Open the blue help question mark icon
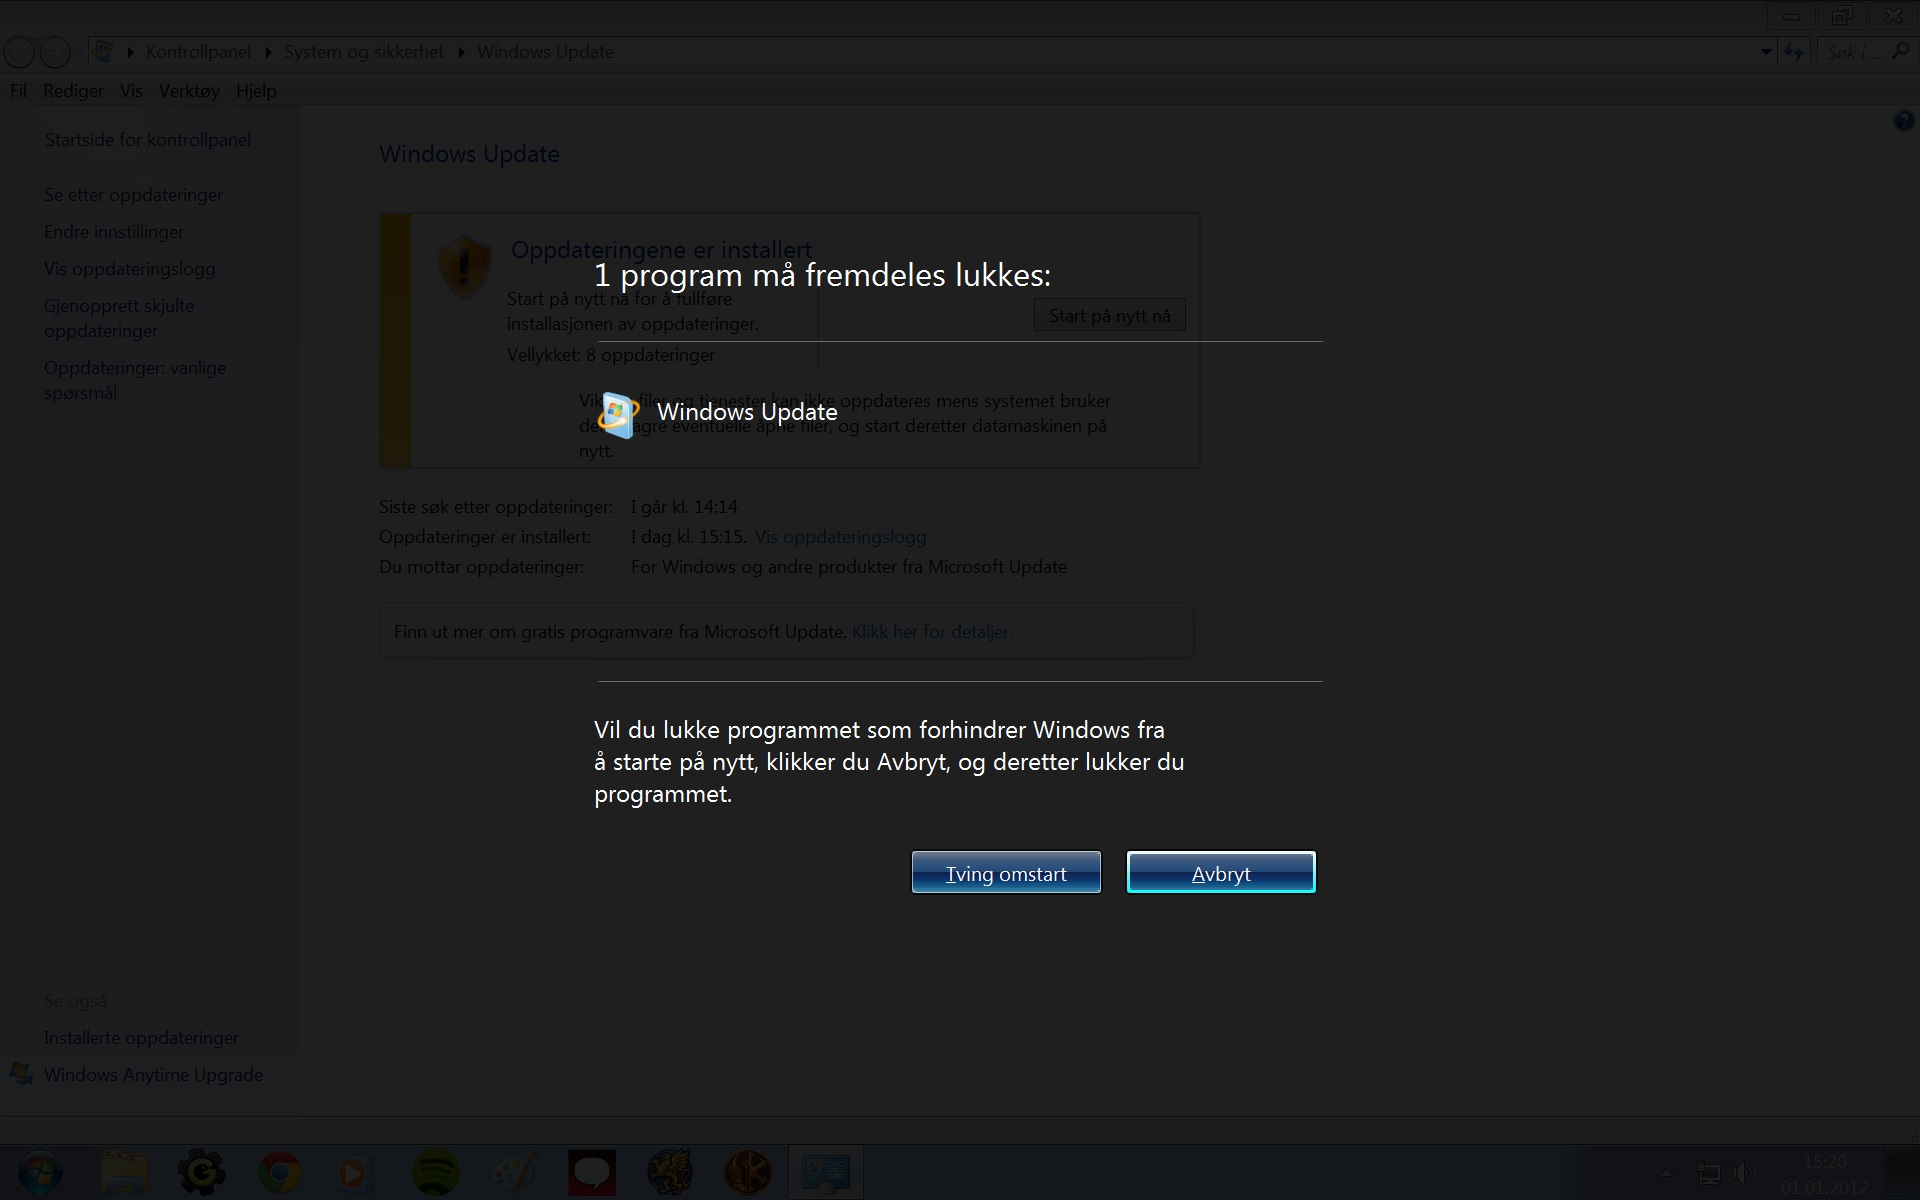1920x1200 pixels. pos(1903,121)
